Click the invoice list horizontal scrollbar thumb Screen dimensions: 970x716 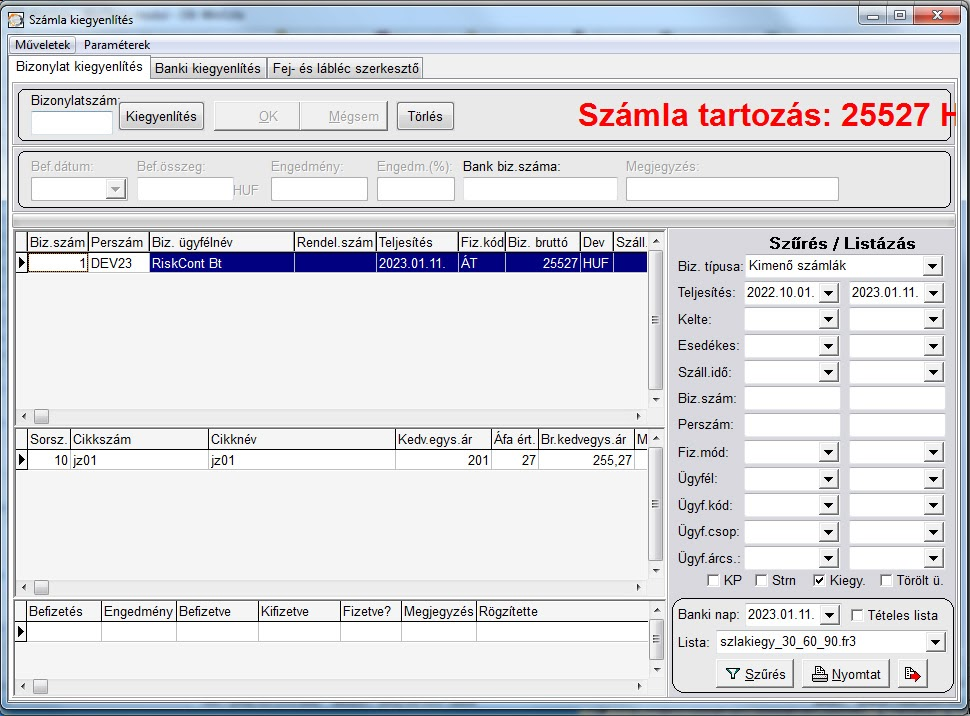[x=41, y=416]
